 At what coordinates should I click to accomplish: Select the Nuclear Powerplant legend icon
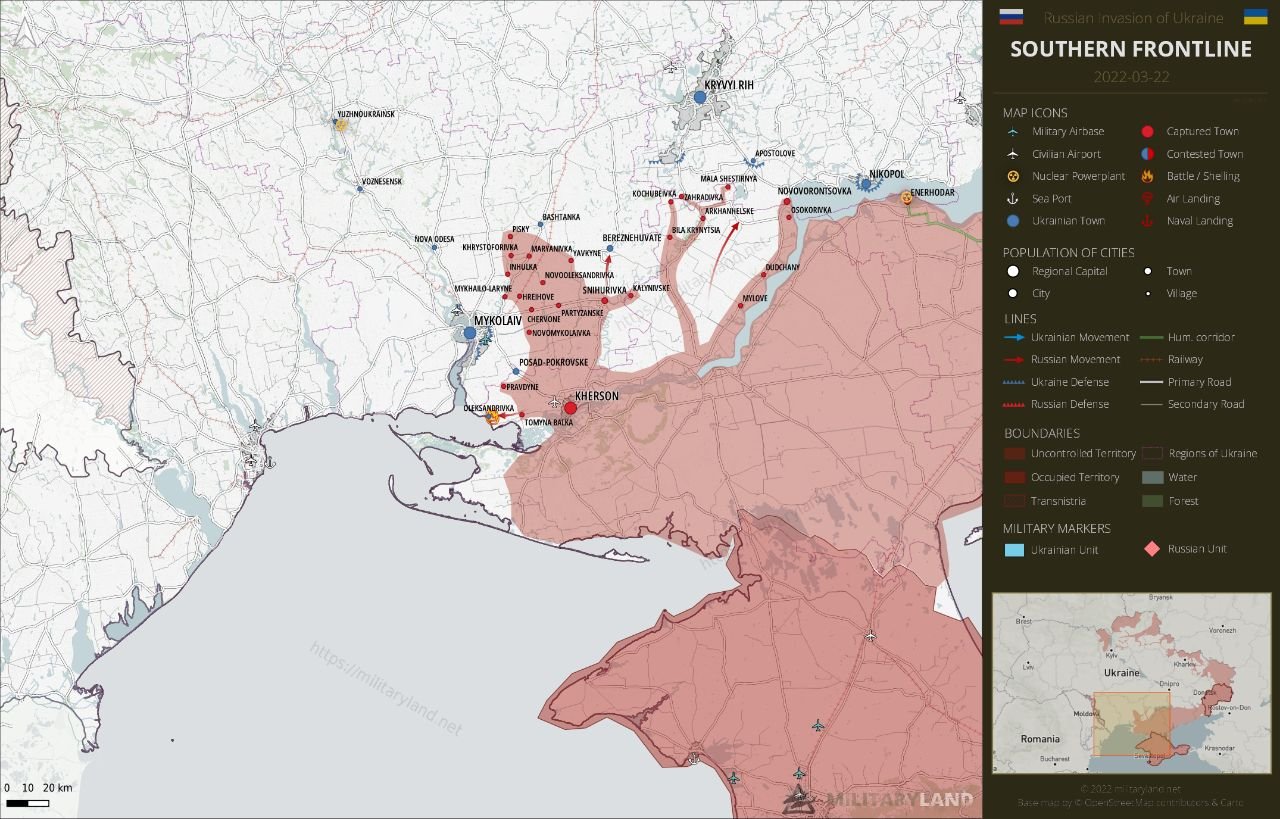coord(1013,176)
